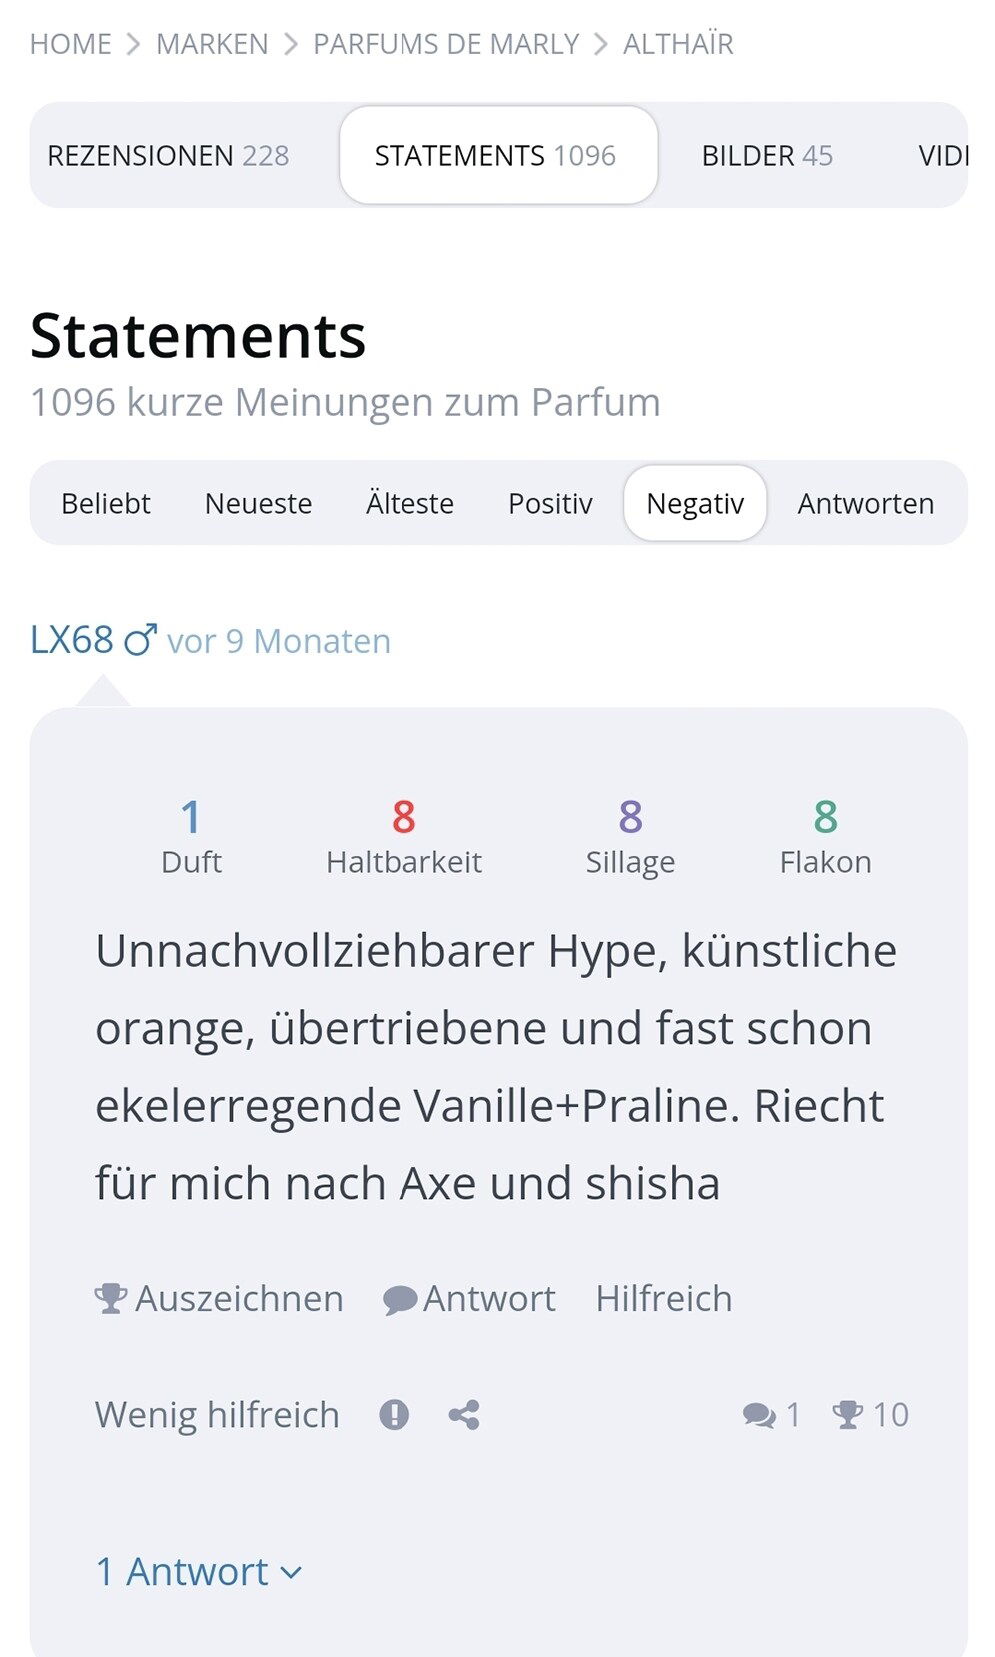Click the trophy icon beside Auszeichnen
Screen dimensions: 995x1657
click(110, 1298)
